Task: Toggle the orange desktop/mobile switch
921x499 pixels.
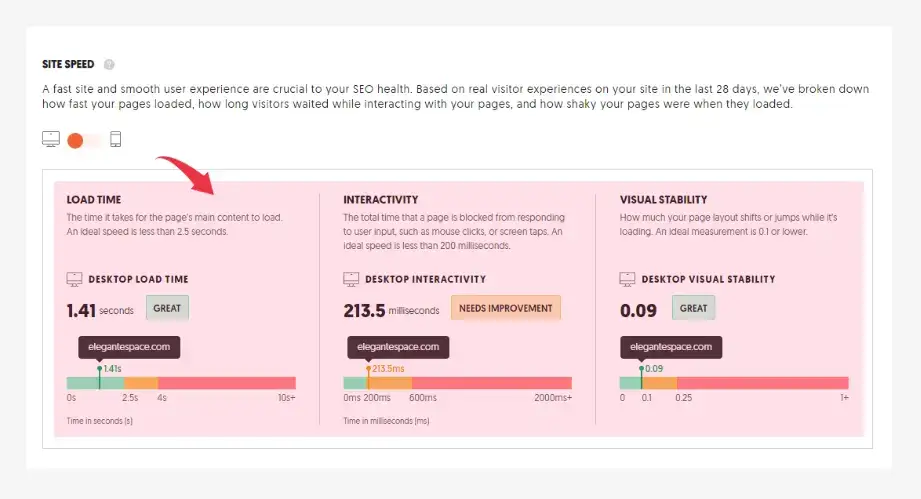Action: pos(82,140)
